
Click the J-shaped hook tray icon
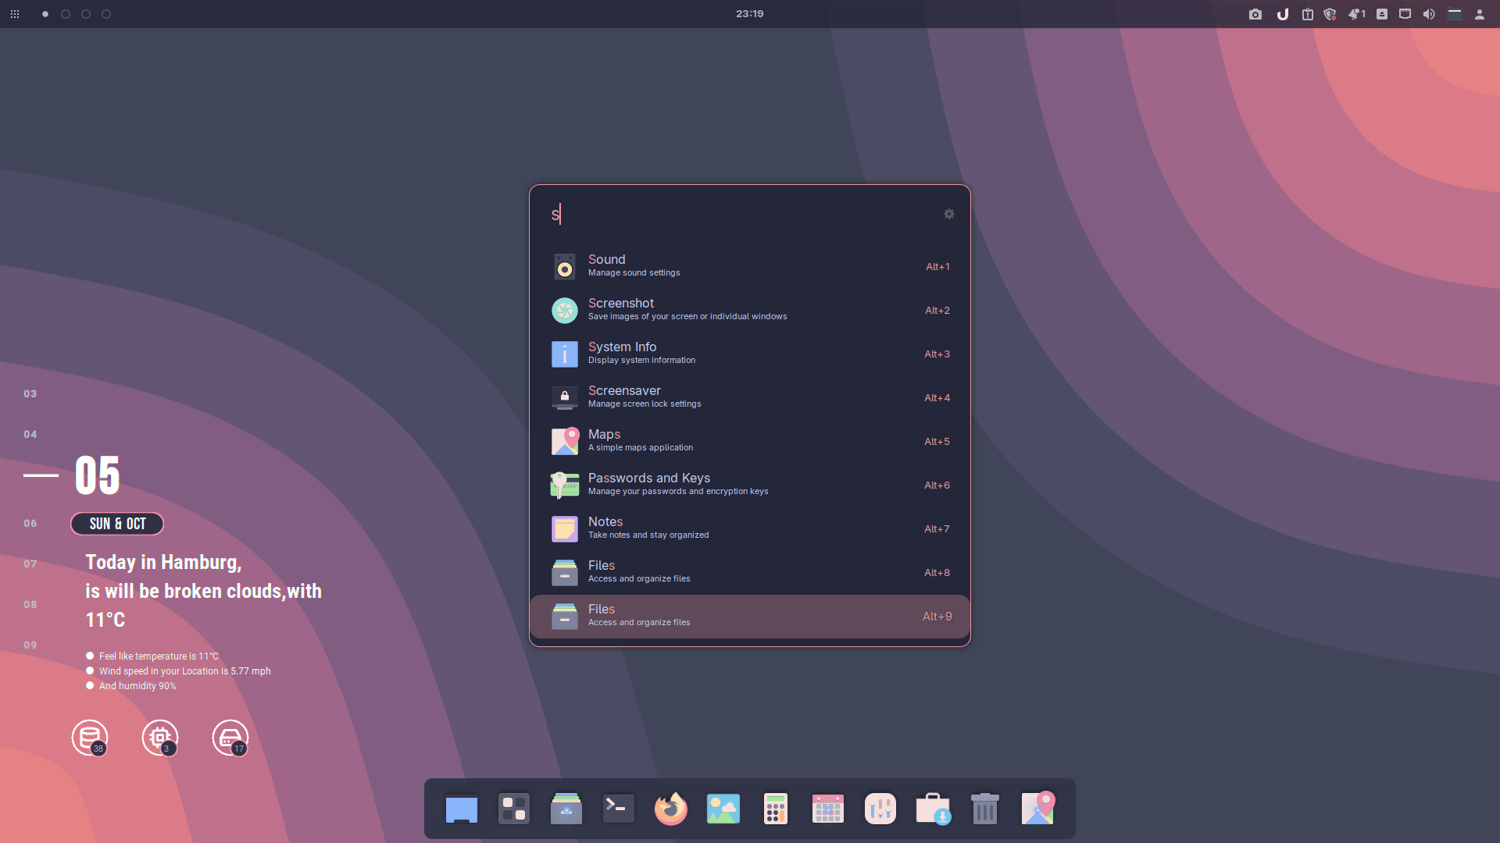tap(1282, 14)
